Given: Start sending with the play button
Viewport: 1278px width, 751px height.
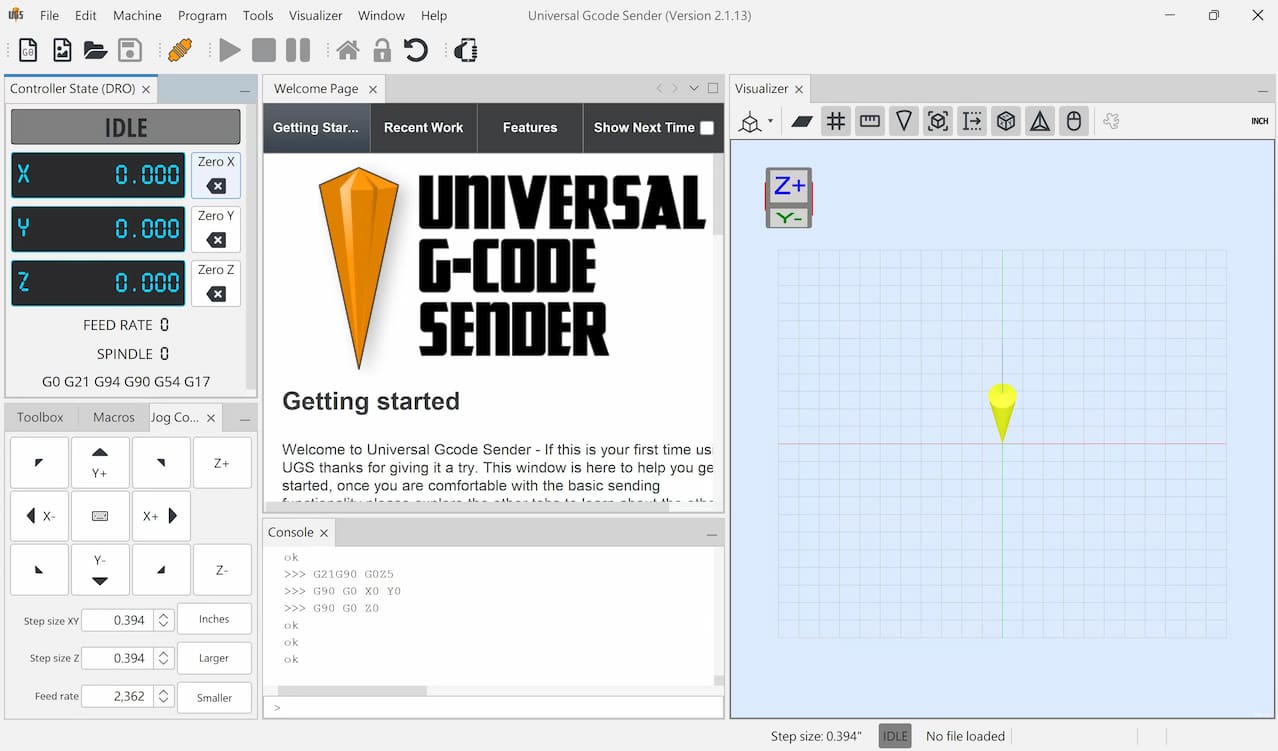Looking at the screenshot, I should pyautogui.click(x=230, y=50).
